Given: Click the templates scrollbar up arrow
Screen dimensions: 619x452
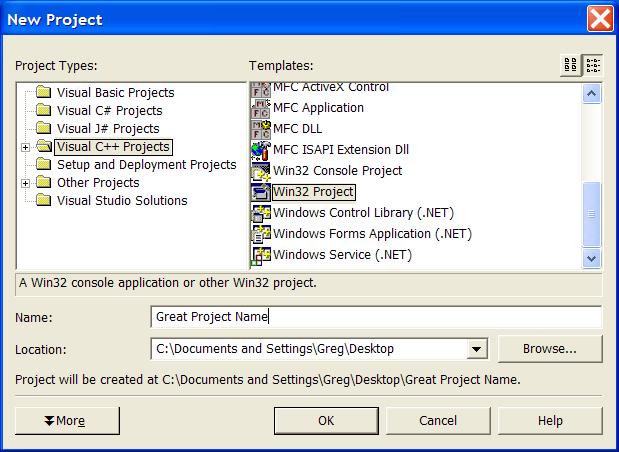Looking at the screenshot, I should click(591, 94).
